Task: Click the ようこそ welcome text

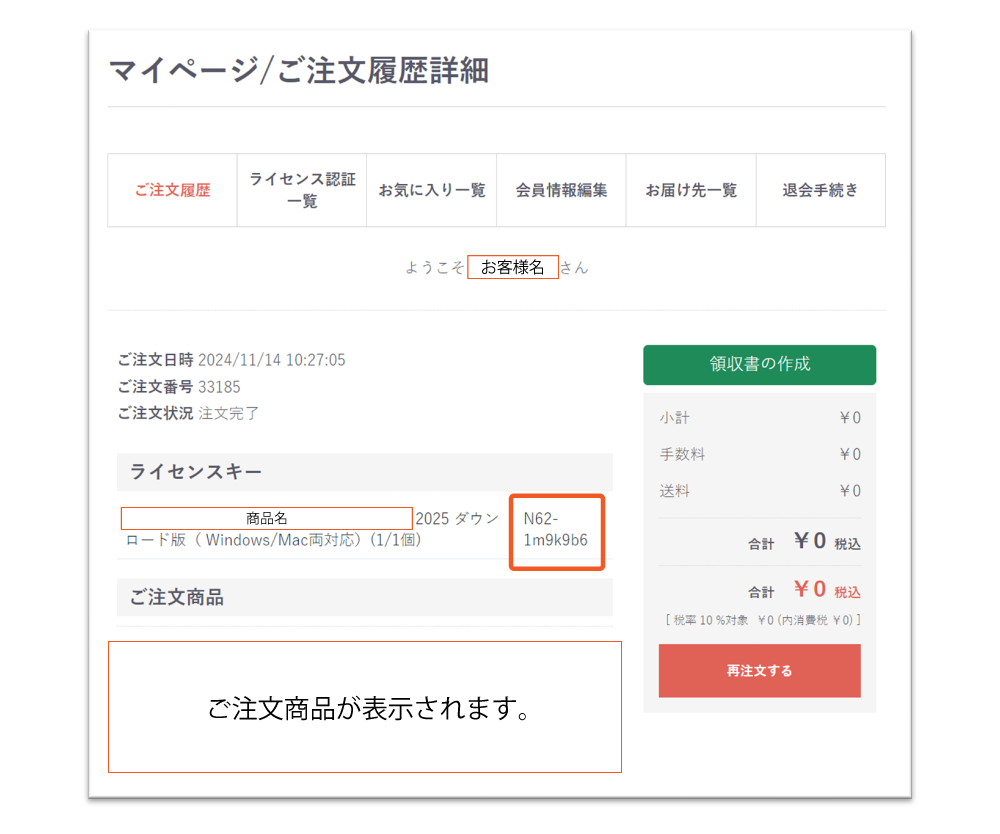Action: click(434, 267)
